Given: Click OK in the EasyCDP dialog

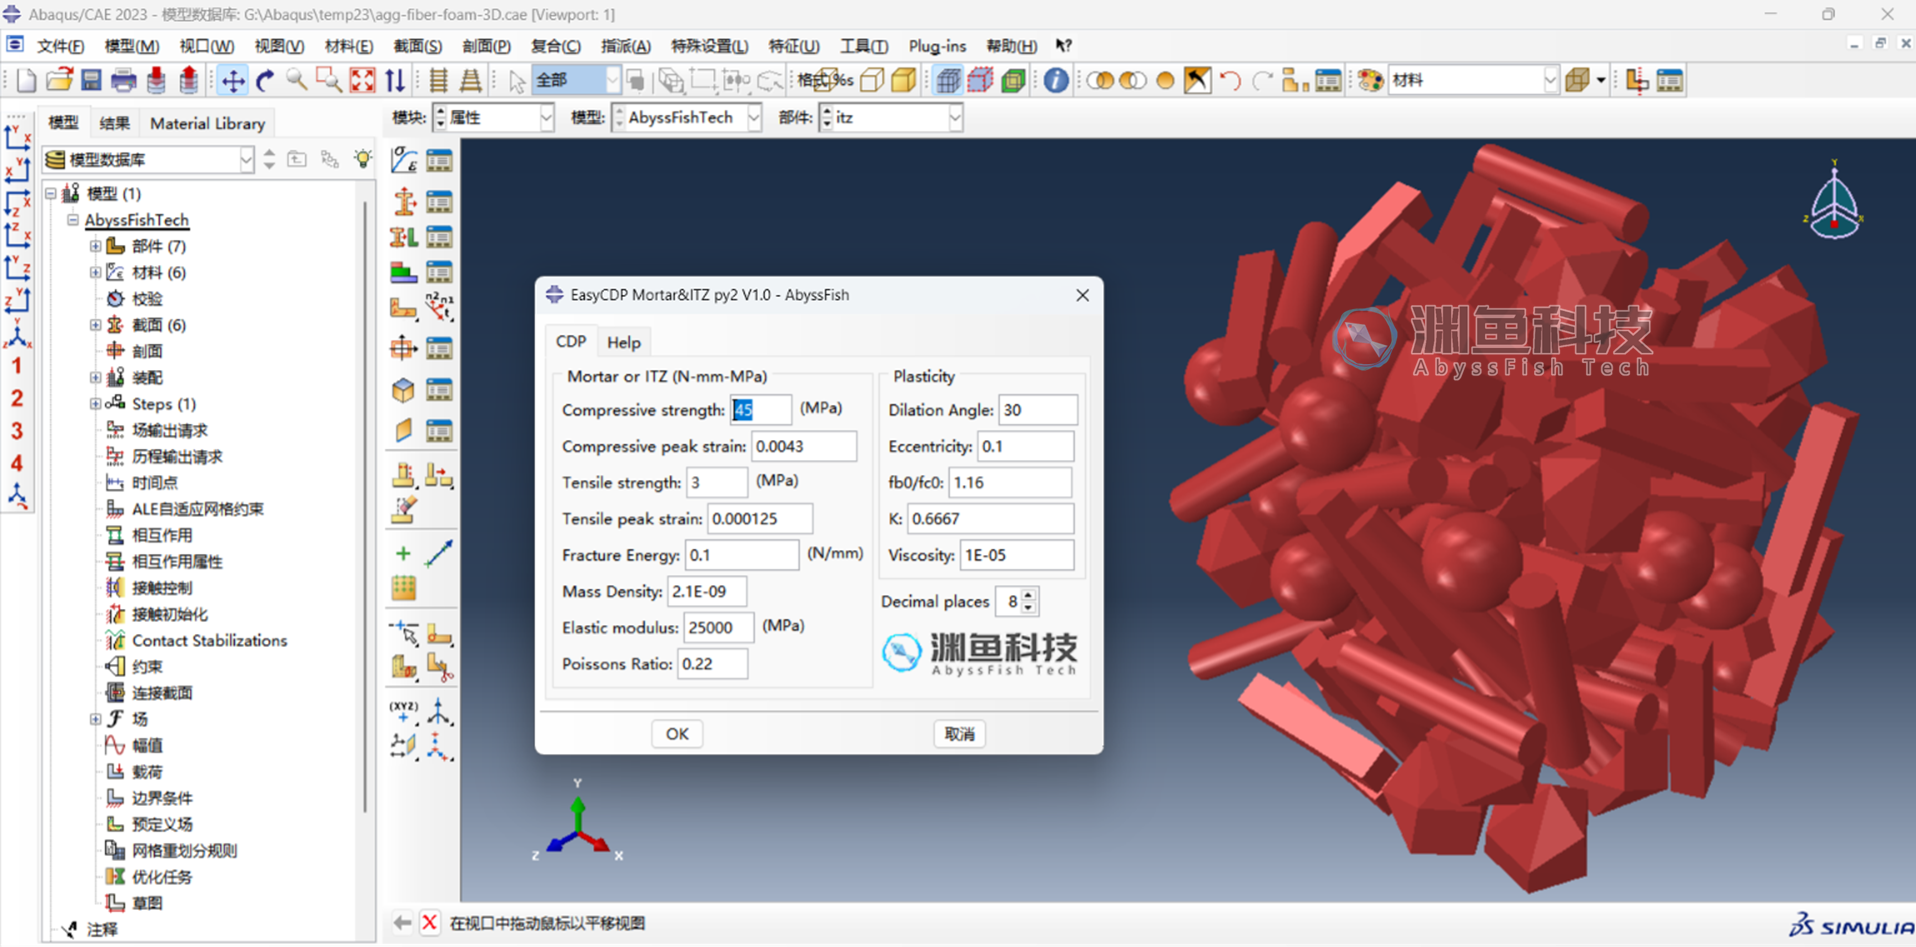Looking at the screenshot, I should point(677,734).
